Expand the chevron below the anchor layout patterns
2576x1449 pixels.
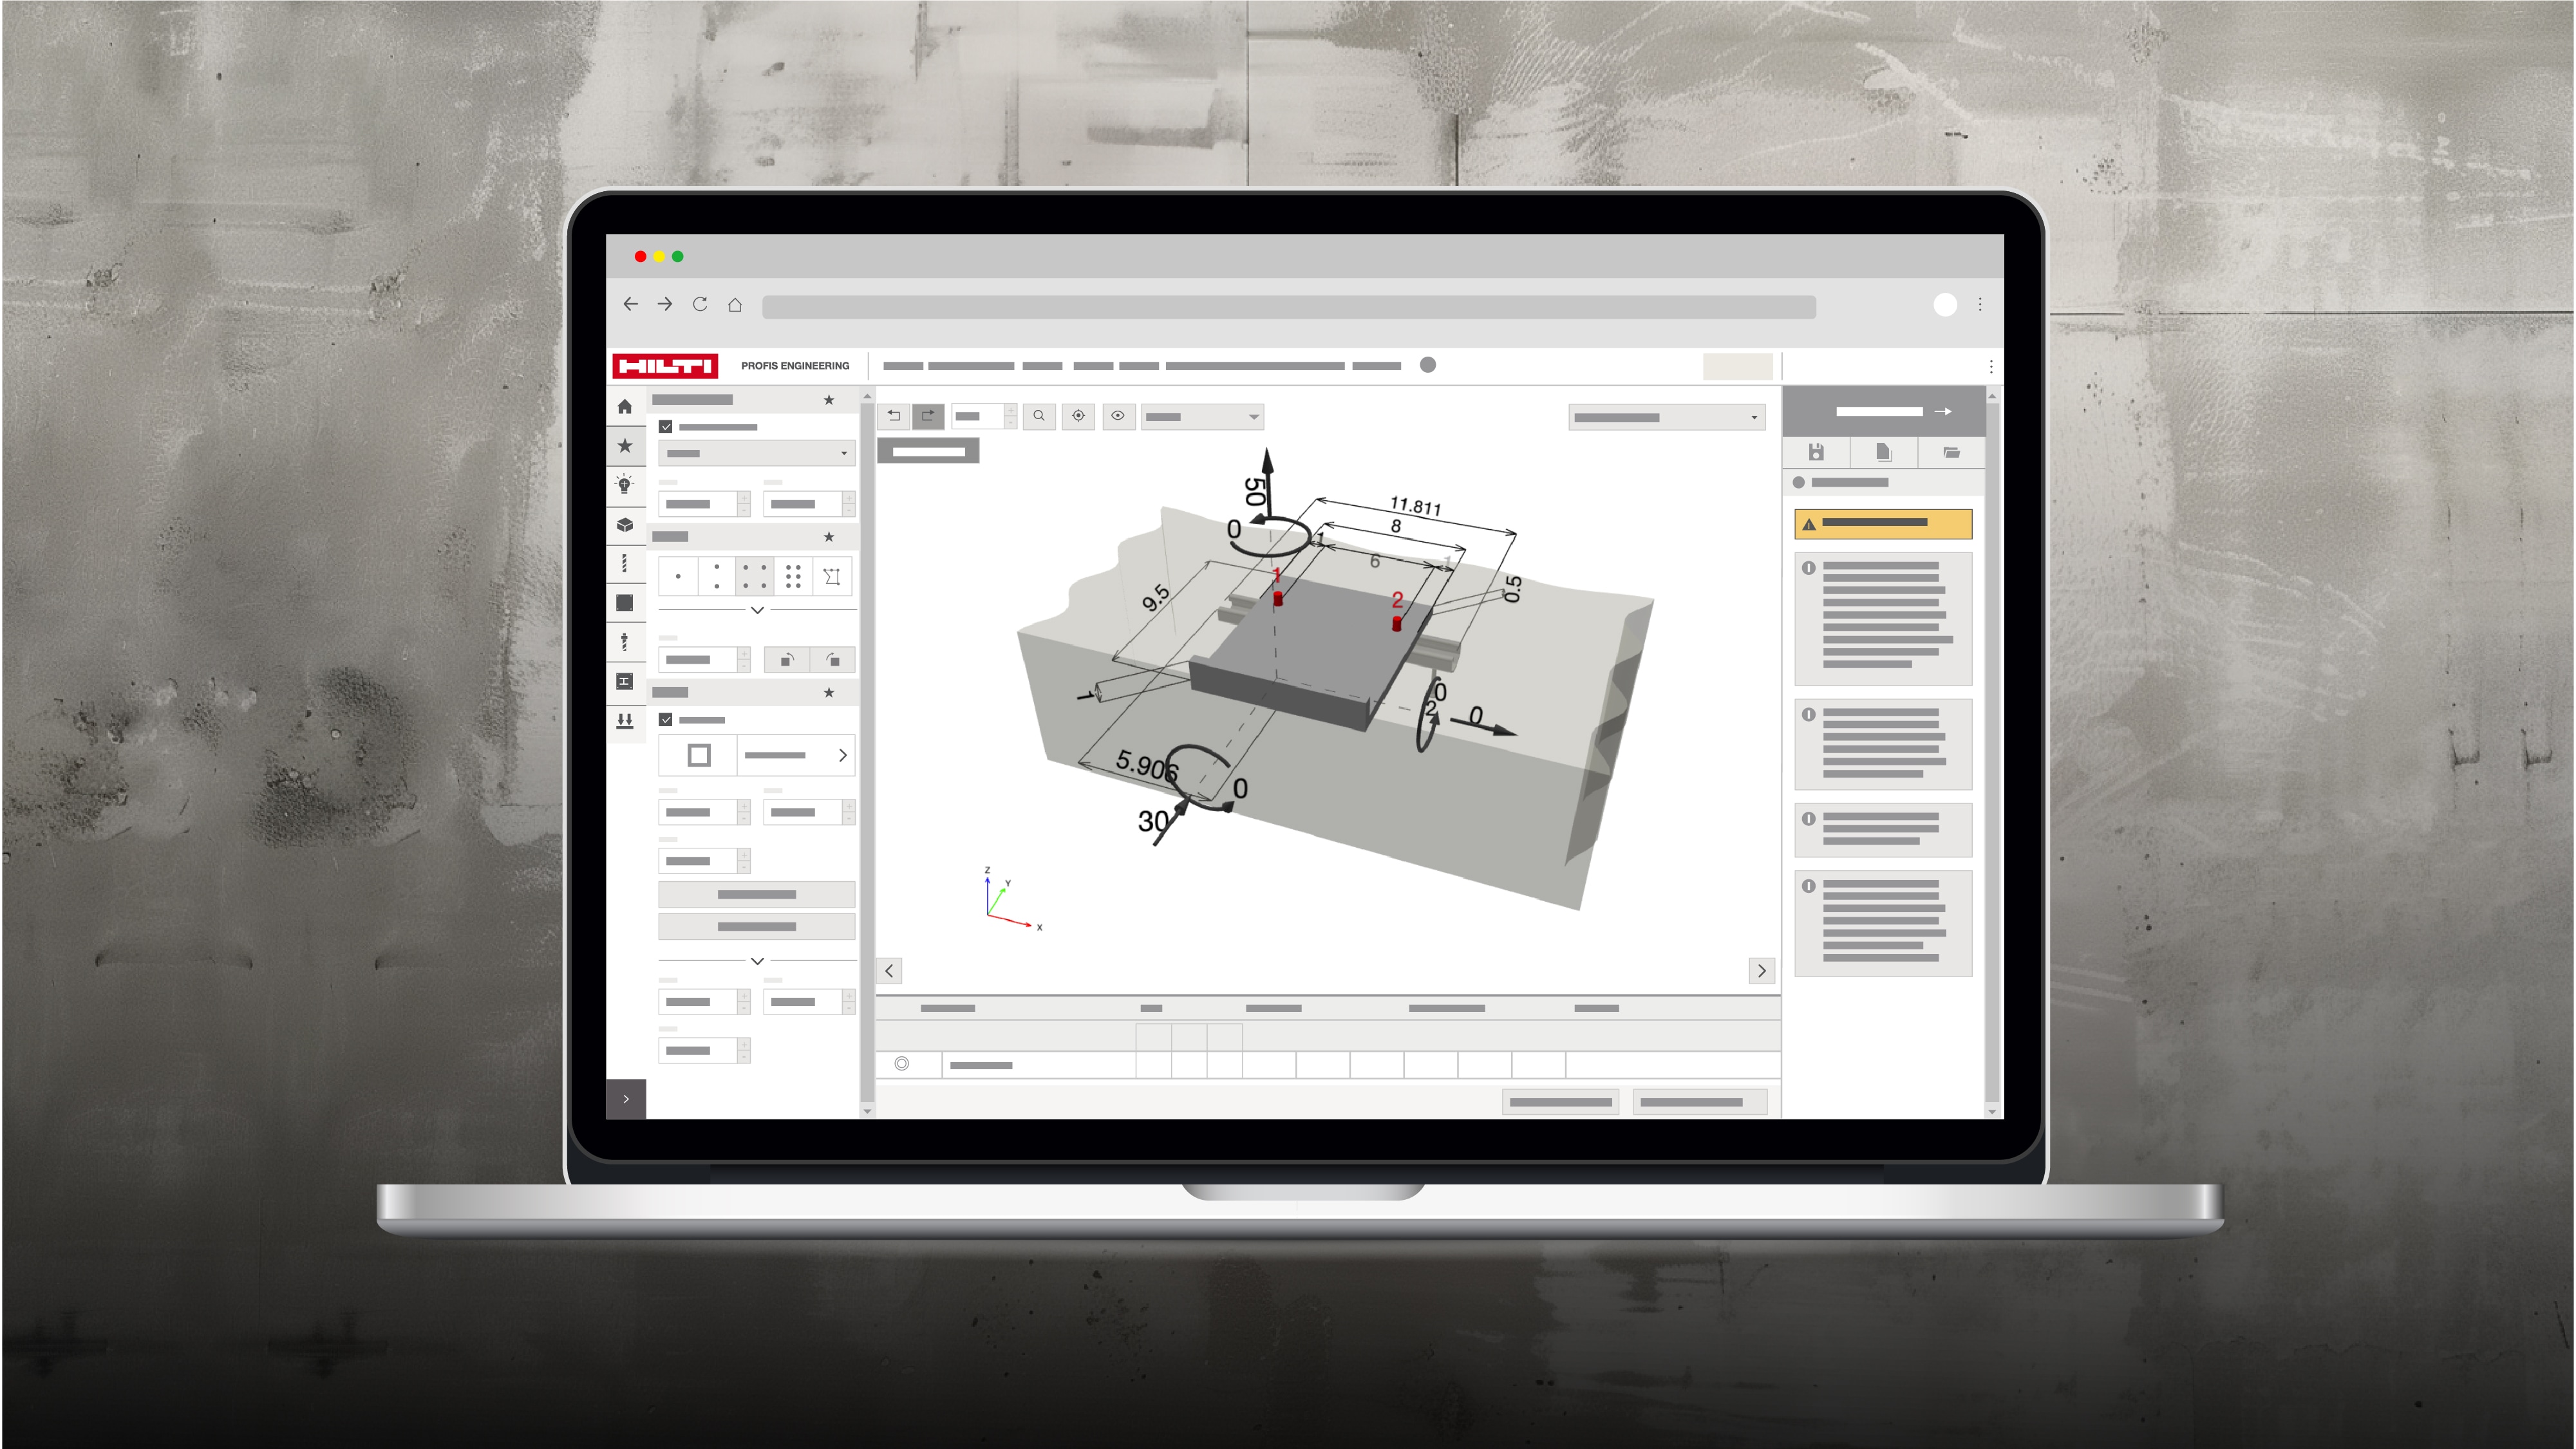pos(757,610)
